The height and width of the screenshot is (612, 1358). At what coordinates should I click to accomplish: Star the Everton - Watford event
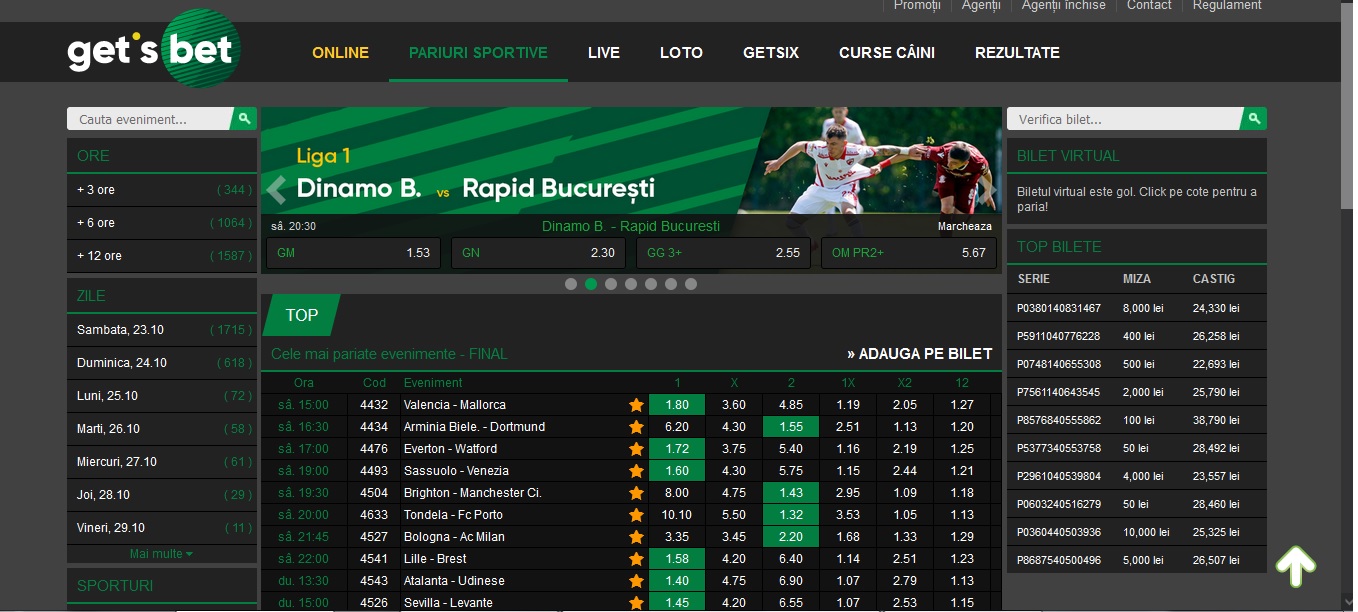point(636,449)
